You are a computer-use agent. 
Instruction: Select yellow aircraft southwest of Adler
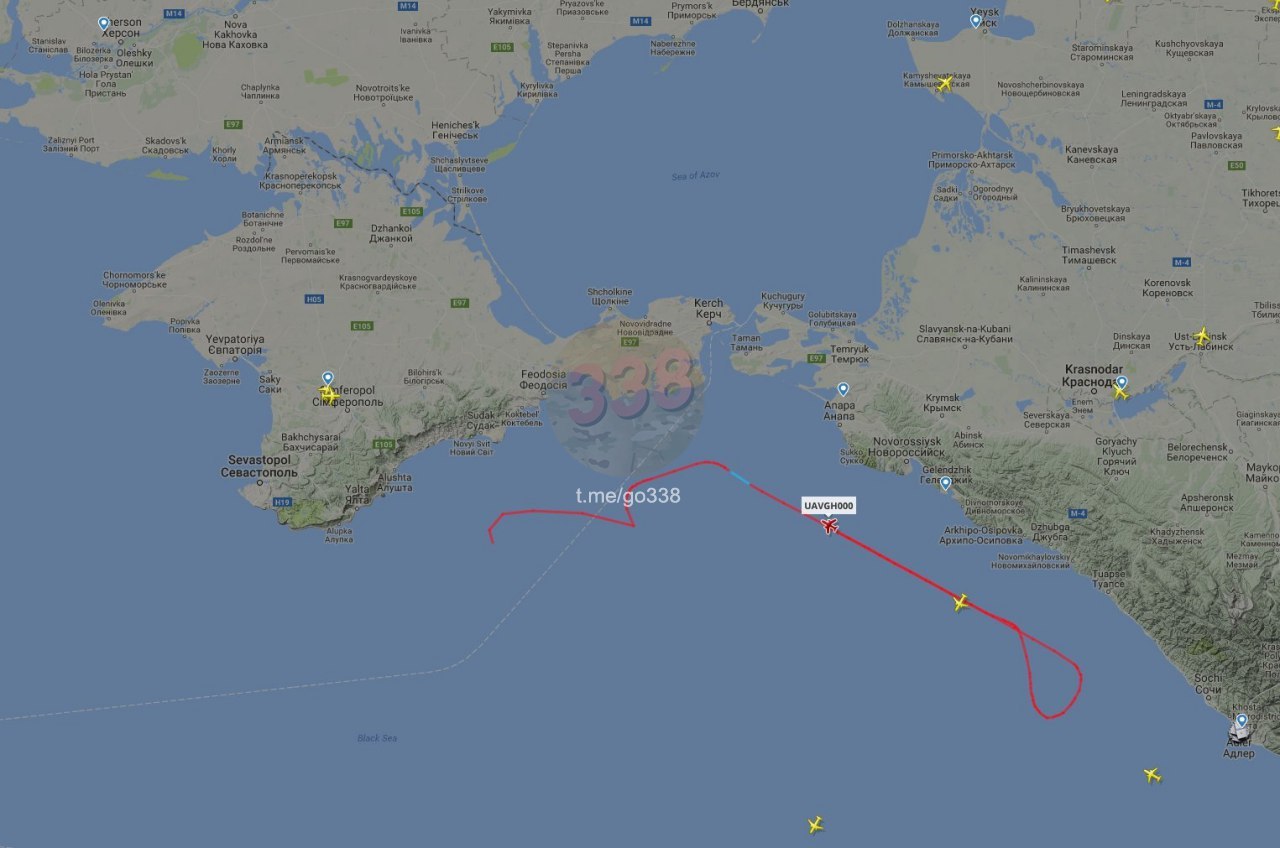pyautogui.click(x=1152, y=775)
